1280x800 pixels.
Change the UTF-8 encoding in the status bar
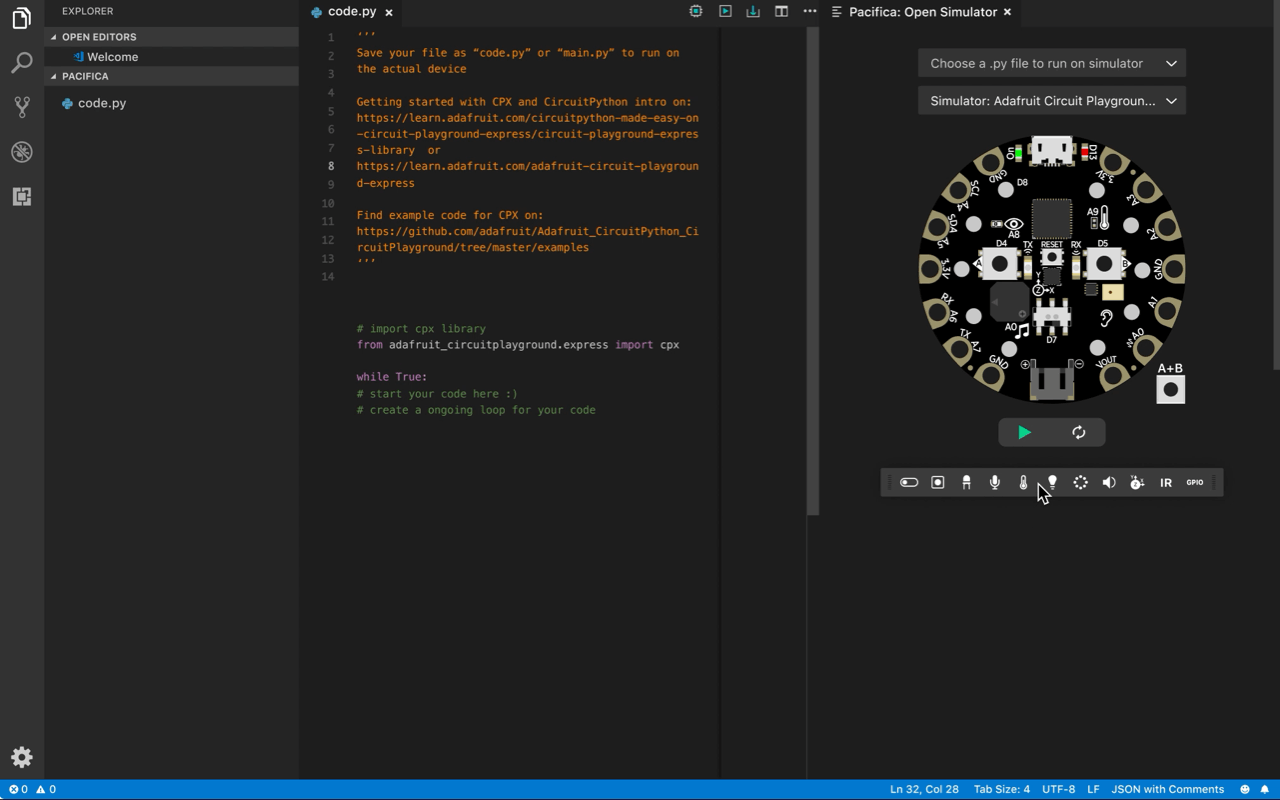pos(1058,789)
